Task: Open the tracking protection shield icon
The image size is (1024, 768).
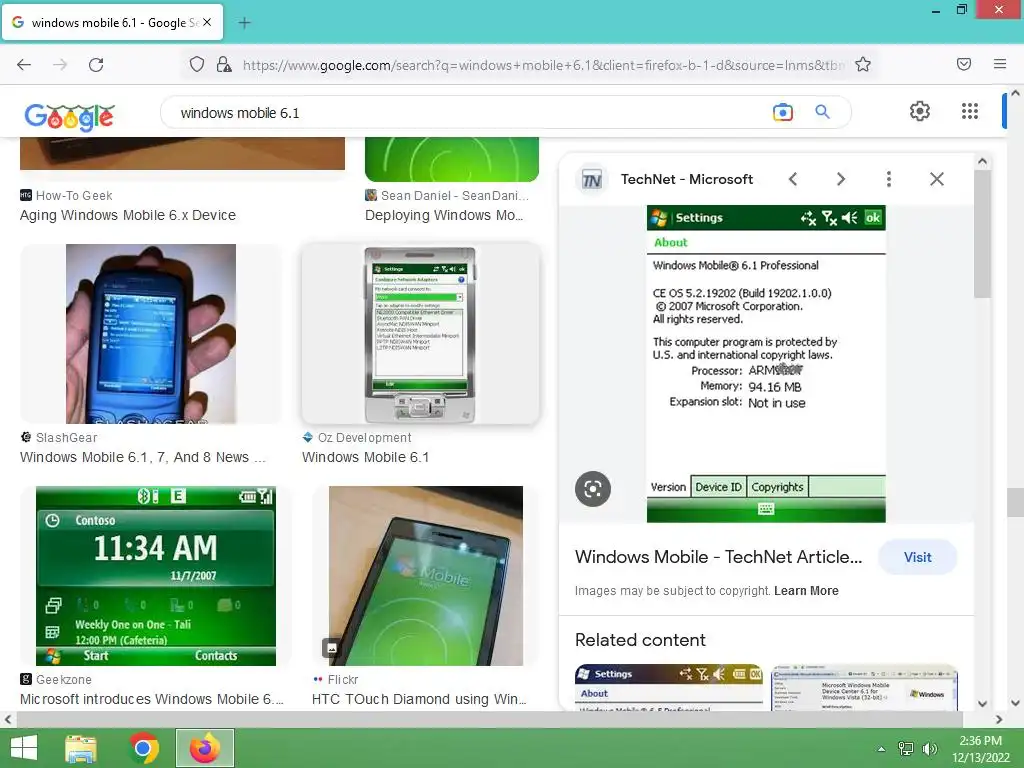Action: pos(197,64)
